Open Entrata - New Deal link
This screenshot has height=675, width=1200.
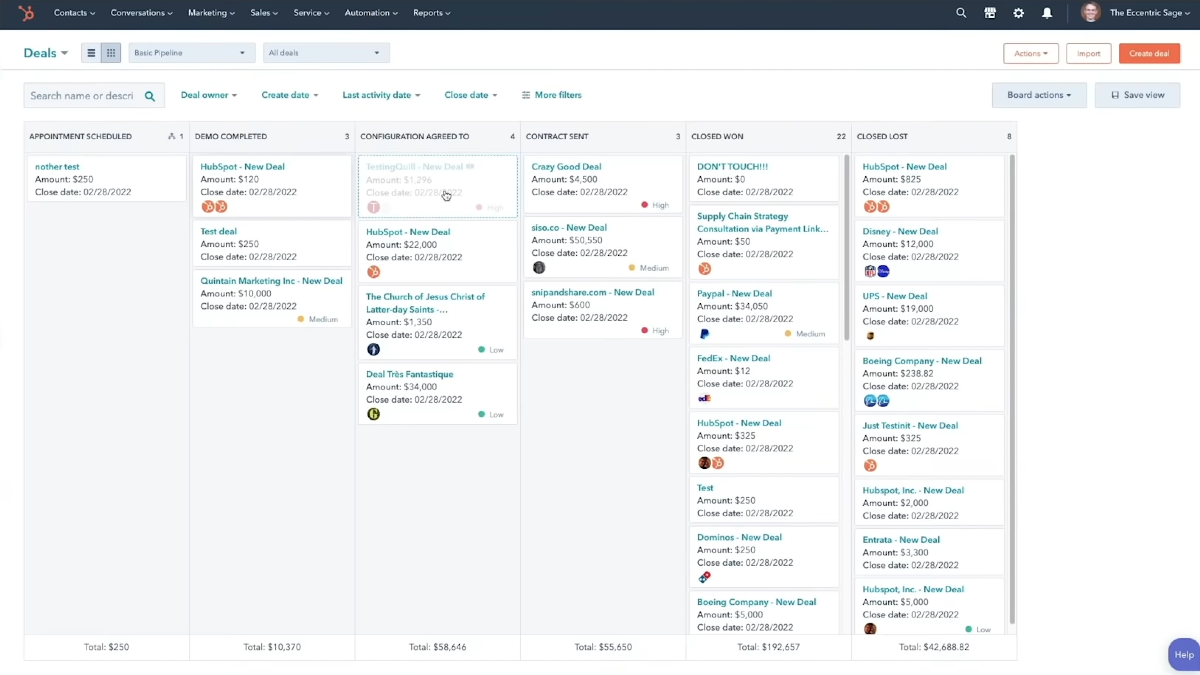(901, 540)
